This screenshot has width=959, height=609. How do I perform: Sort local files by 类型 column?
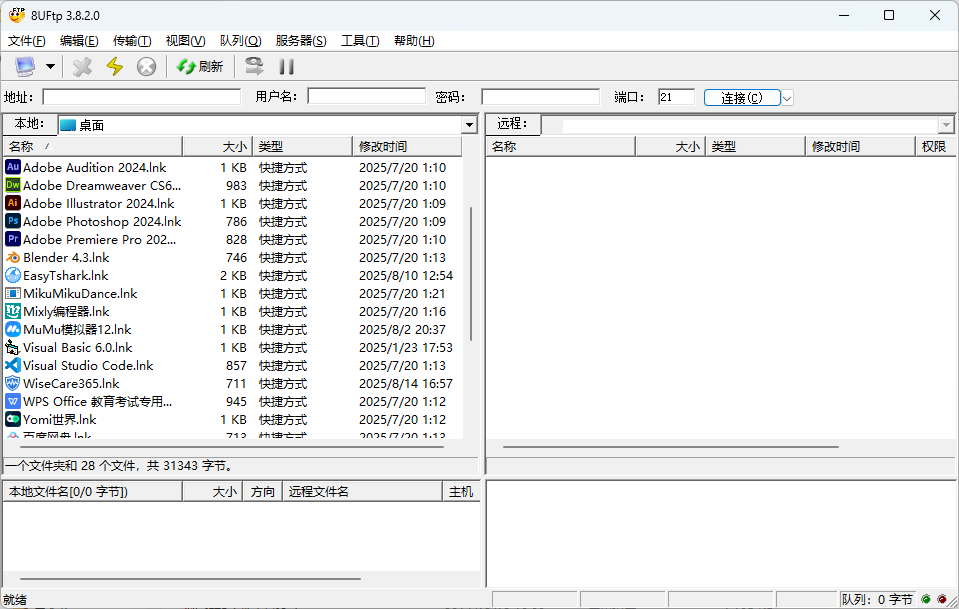pos(303,147)
